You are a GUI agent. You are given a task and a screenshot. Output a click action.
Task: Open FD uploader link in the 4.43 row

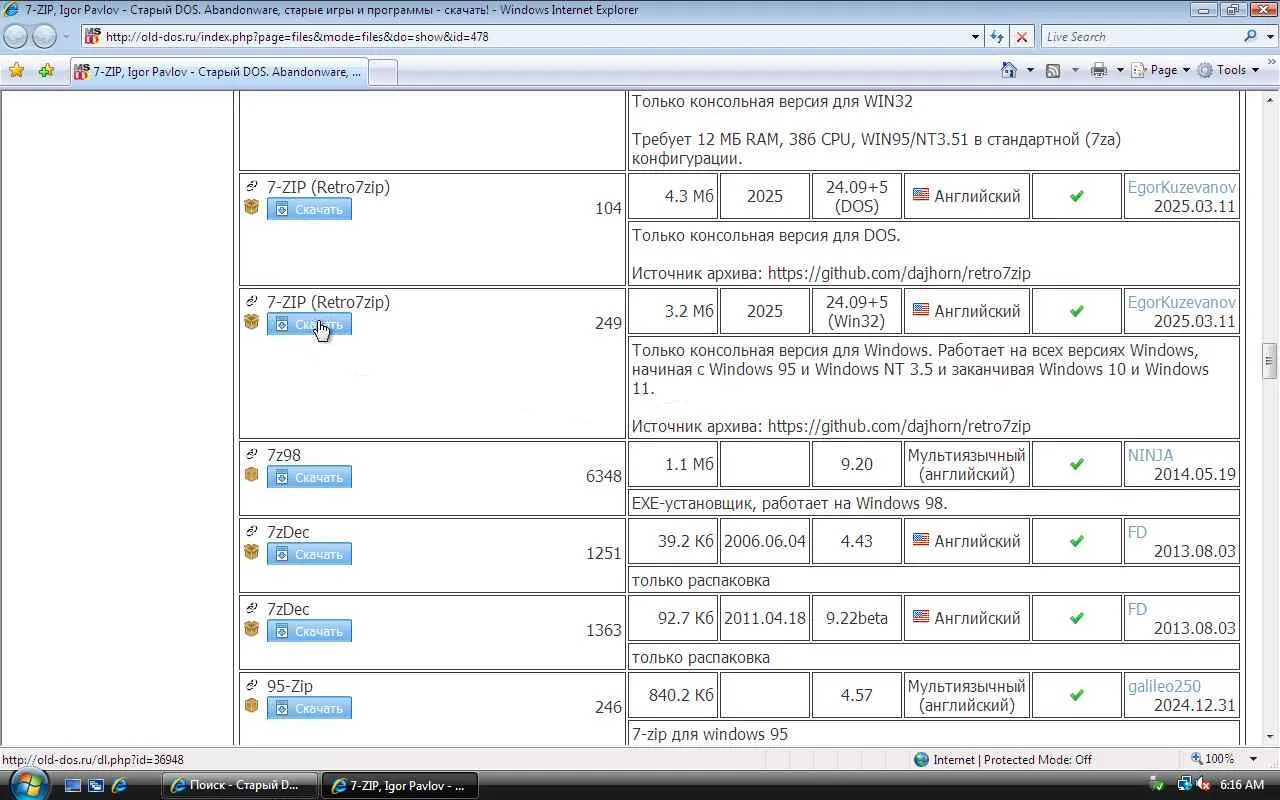click(x=1137, y=532)
